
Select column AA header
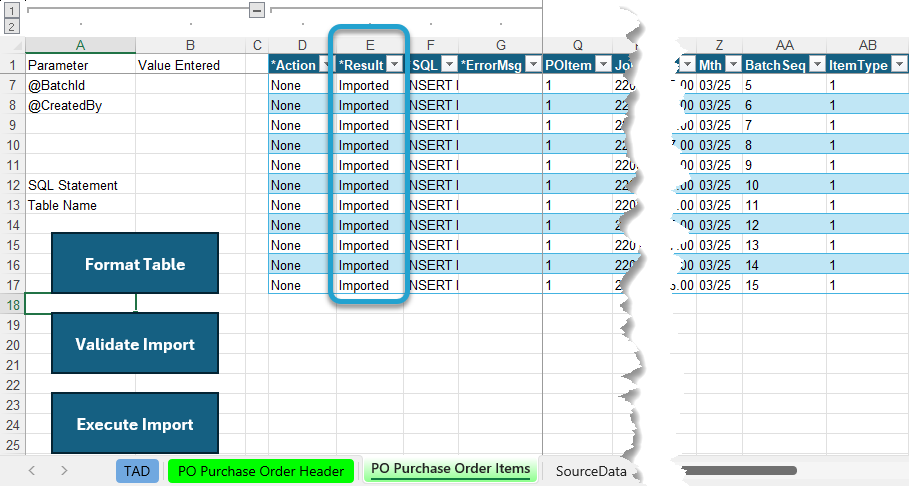[x=784, y=45]
